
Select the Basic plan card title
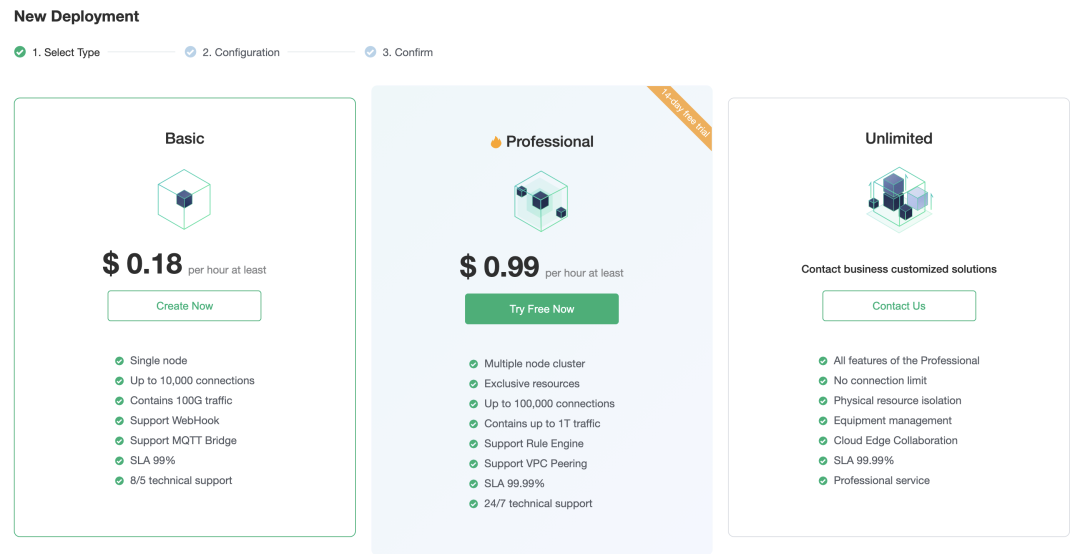click(185, 139)
